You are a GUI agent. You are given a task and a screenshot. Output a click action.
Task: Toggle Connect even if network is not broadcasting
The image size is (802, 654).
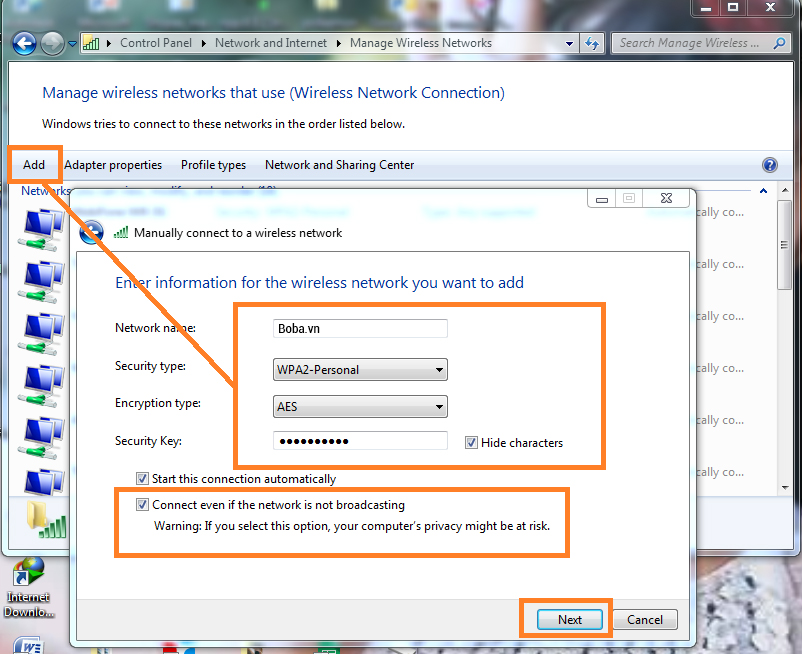(x=143, y=505)
